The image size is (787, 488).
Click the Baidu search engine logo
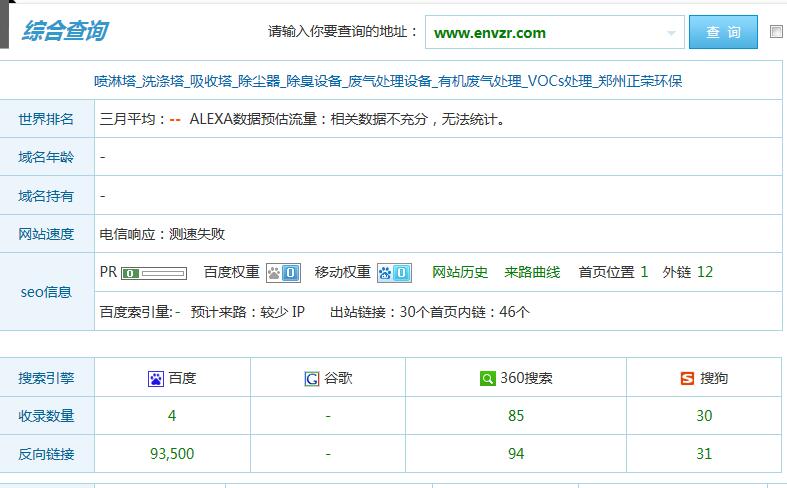coord(156,379)
